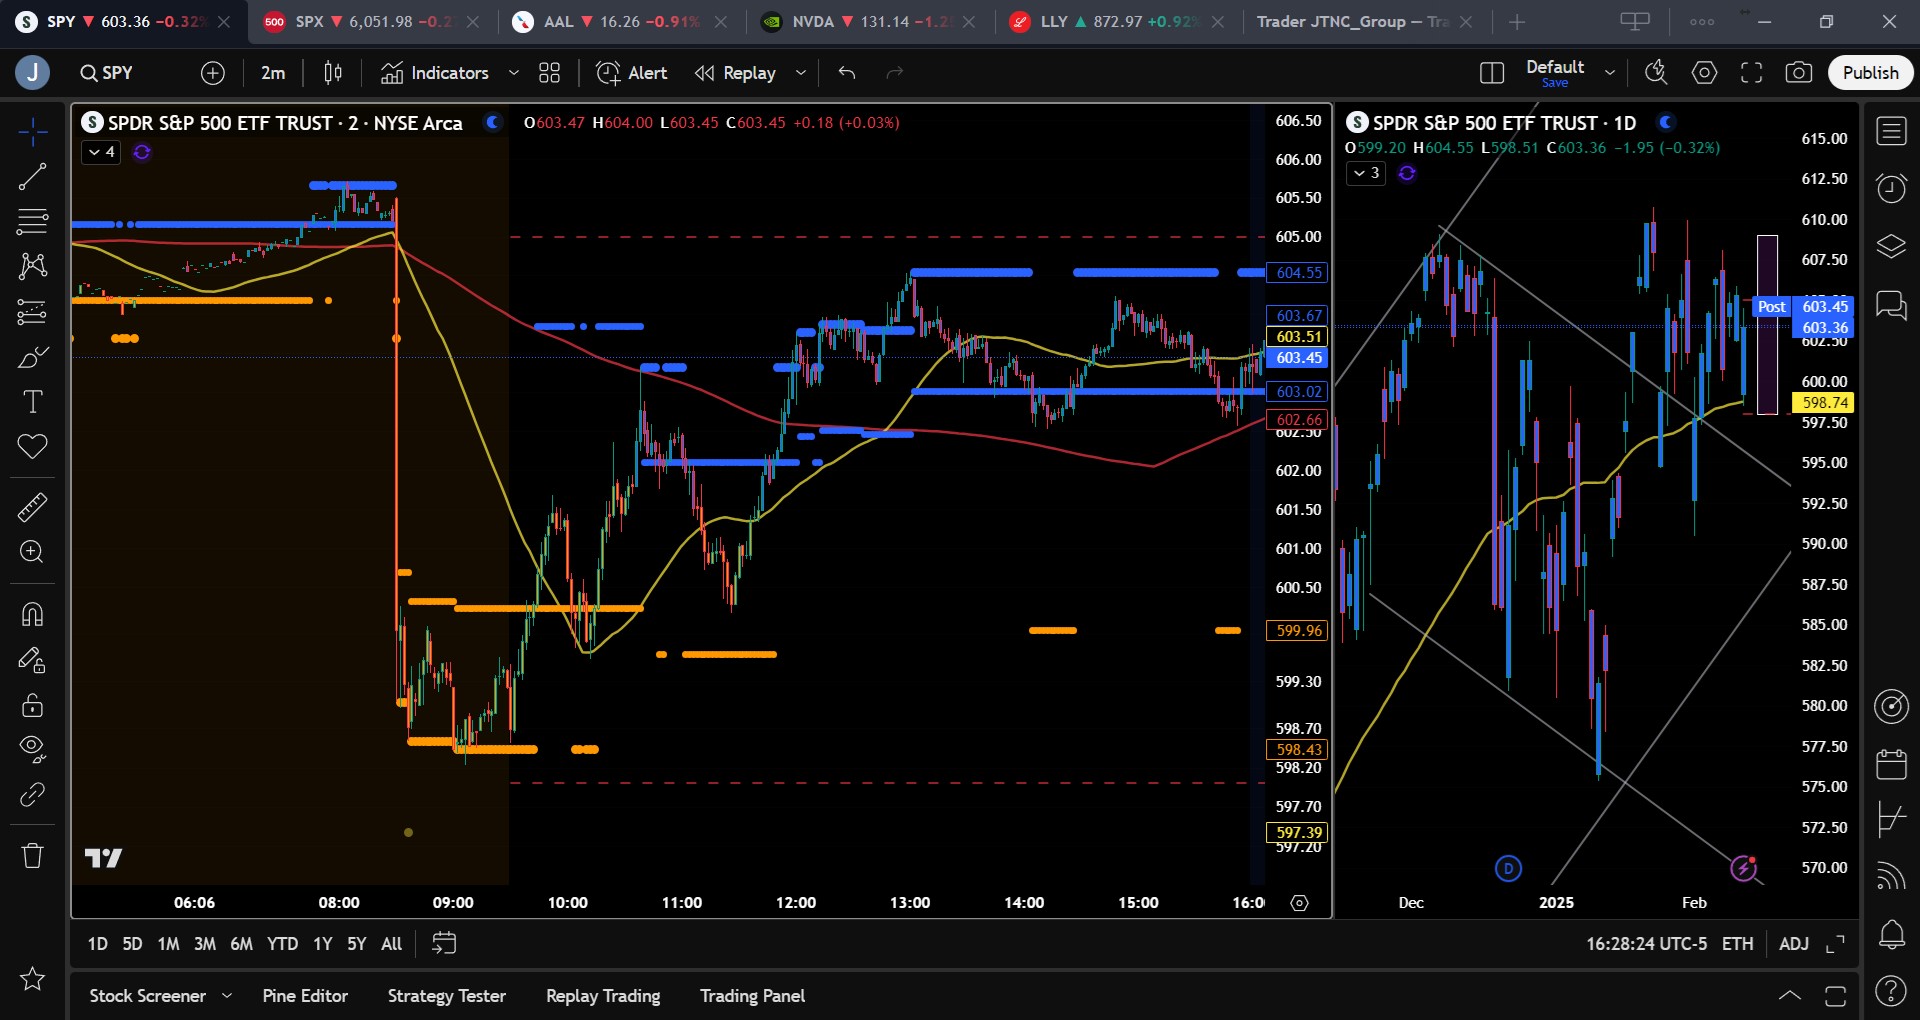Open the Indicators dialog
The height and width of the screenshot is (1020, 1920).
[435, 73]
